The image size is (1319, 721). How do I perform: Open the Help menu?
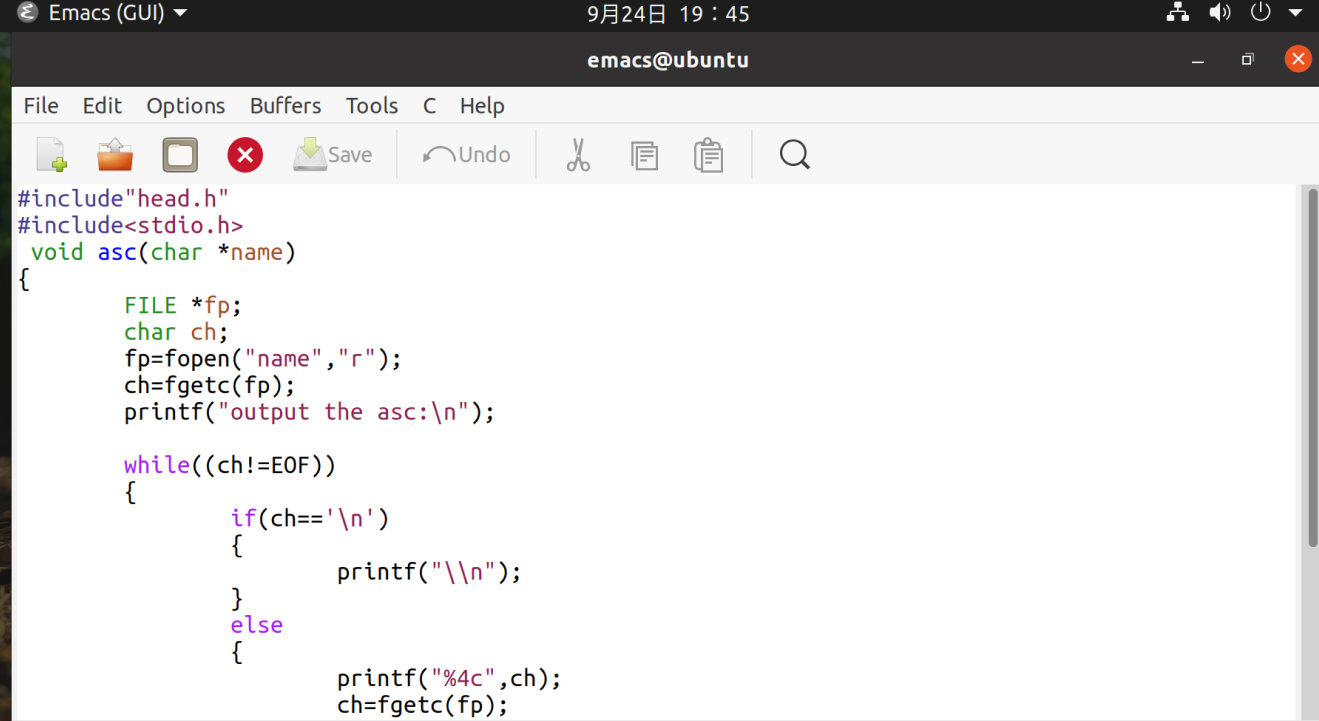coord(482,106)
